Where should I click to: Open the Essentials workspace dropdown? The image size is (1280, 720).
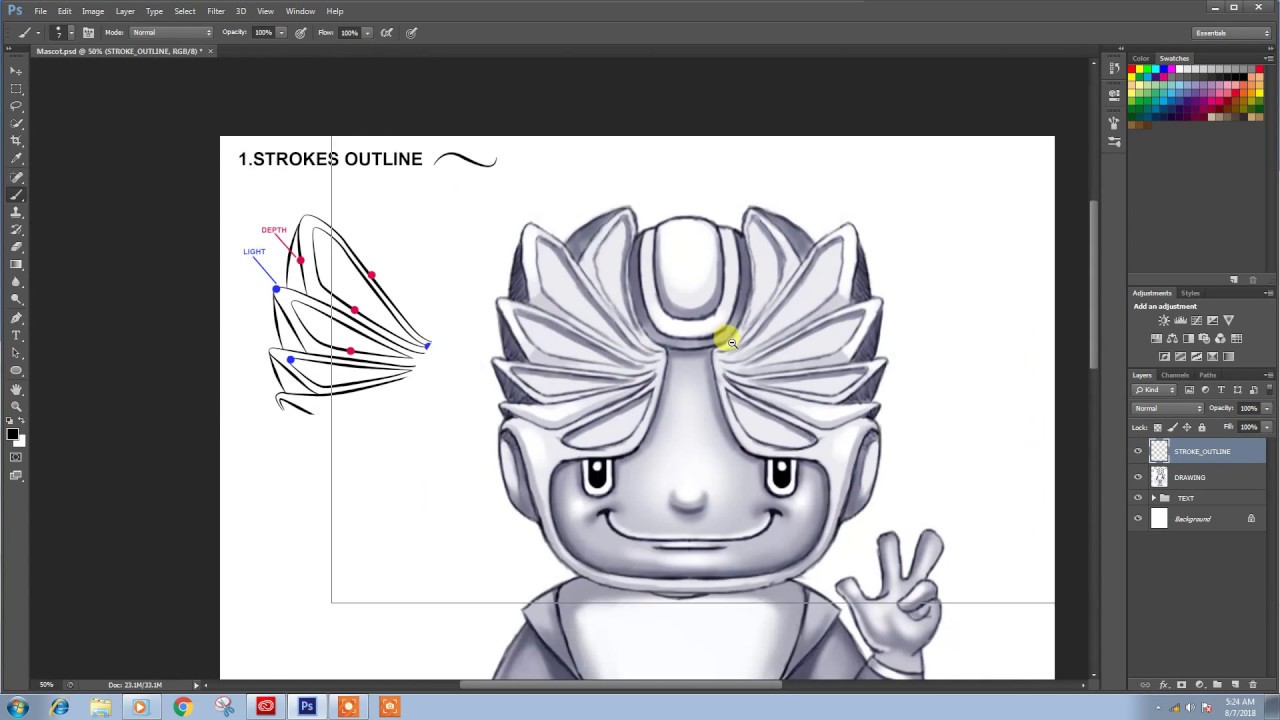click(x=1232, y=33)
